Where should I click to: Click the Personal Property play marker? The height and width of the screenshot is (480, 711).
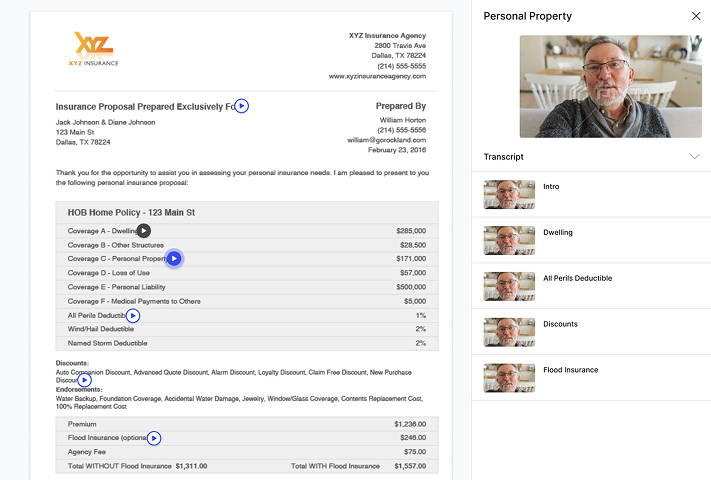pyautogui.click(x=174, y=259)
